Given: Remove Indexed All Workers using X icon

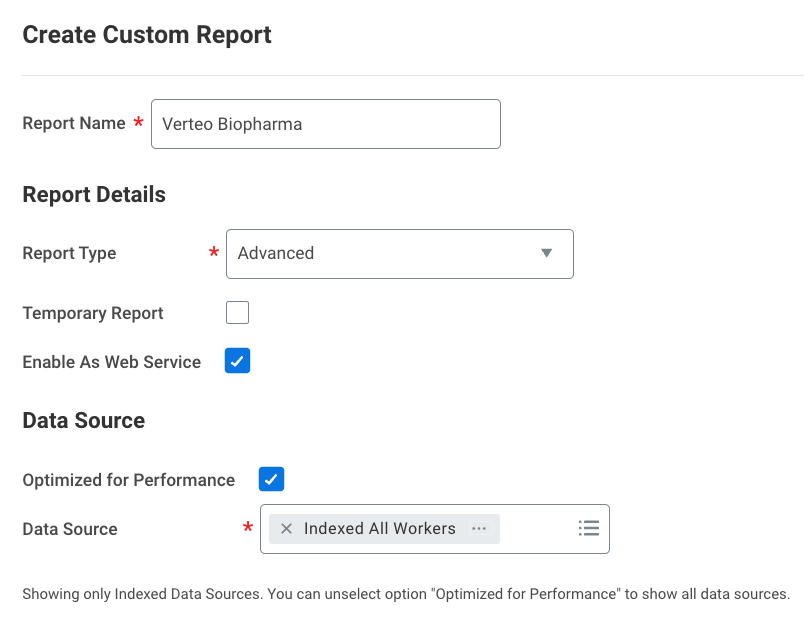Looking at the screenshot, I should click(287, 529).
